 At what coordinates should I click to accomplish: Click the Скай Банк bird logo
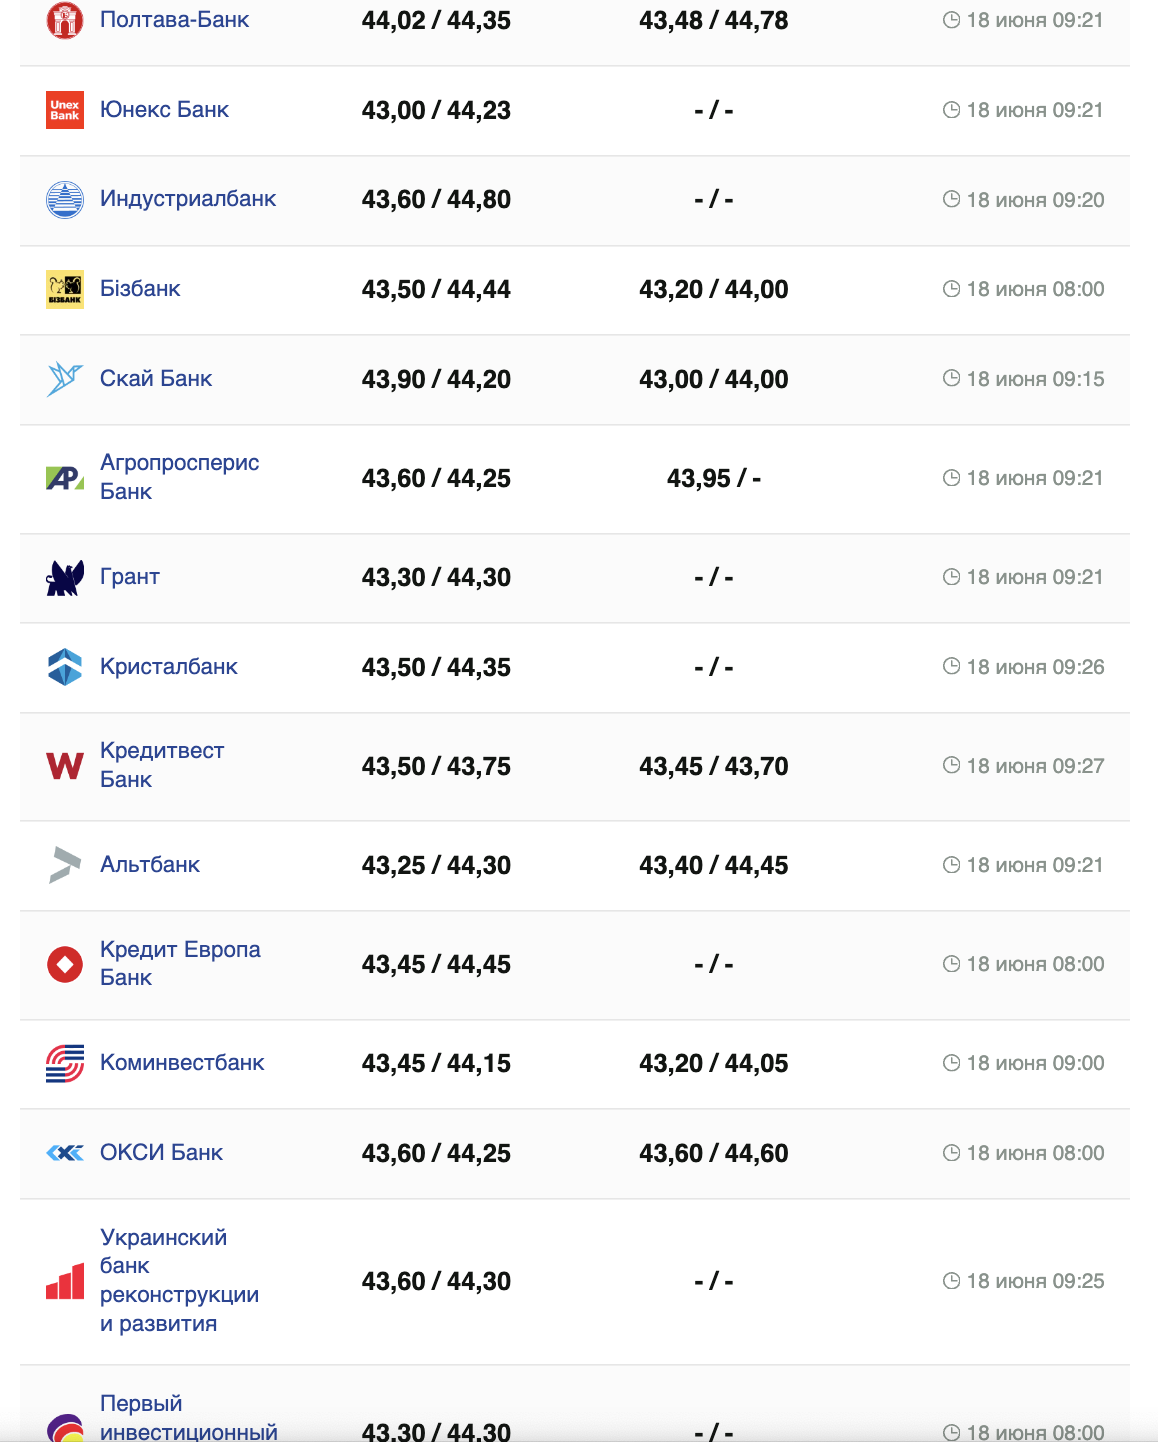pyautogui.click(x=65, y=379)
